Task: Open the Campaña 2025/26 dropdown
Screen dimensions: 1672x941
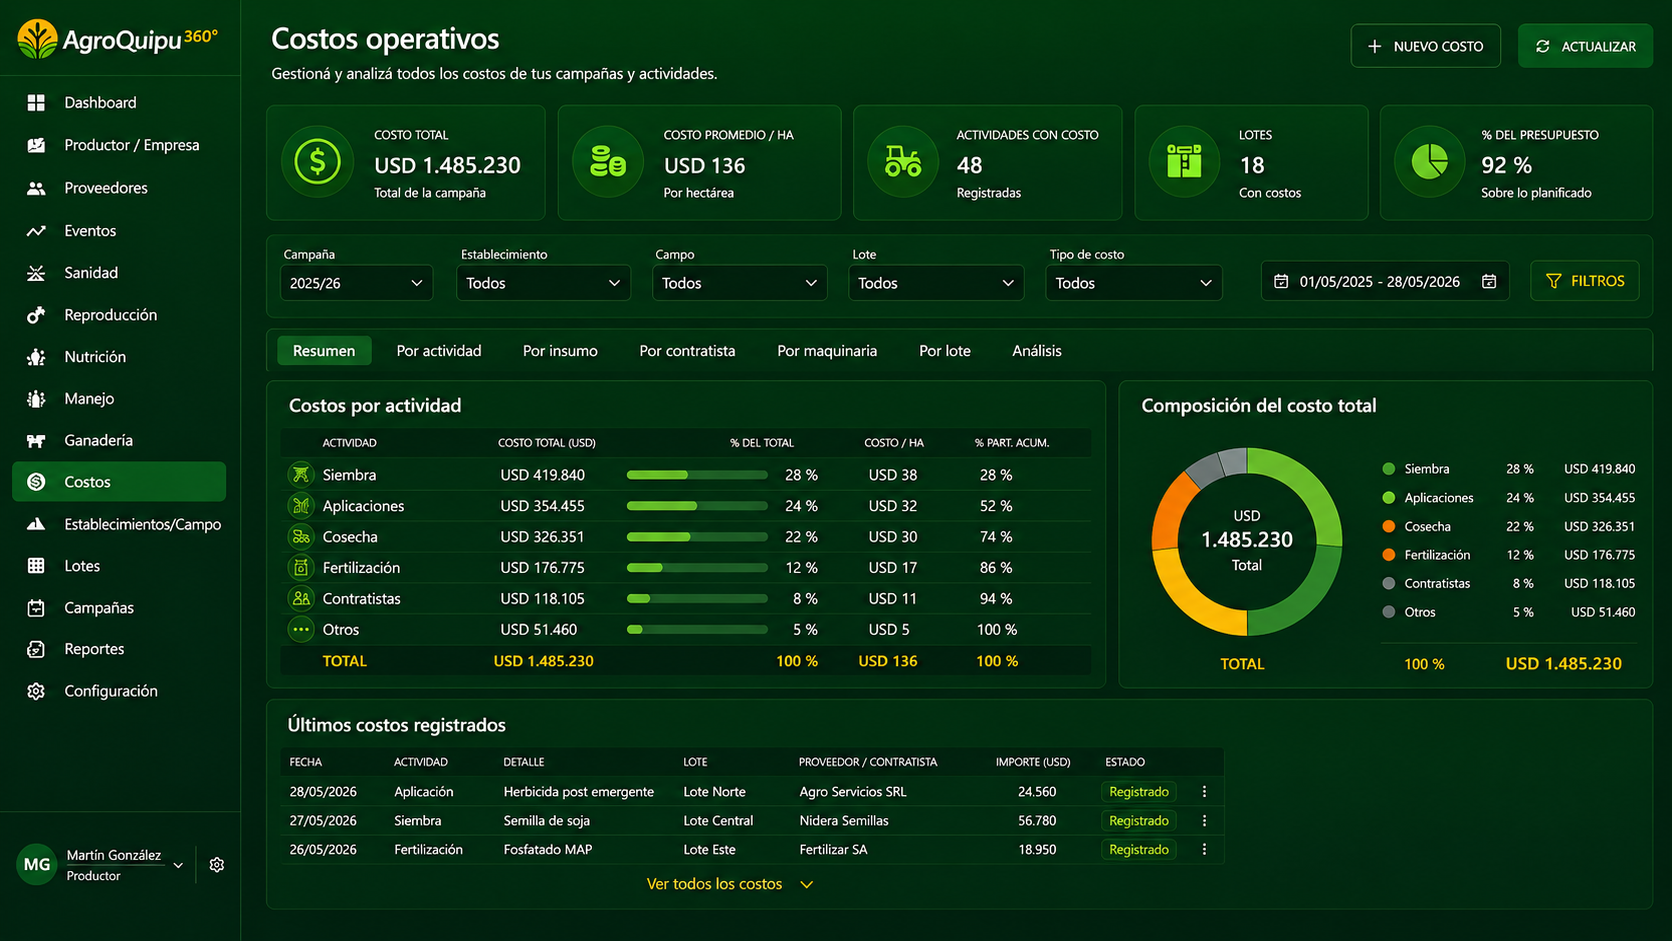Action: click(x=356, y=283)
